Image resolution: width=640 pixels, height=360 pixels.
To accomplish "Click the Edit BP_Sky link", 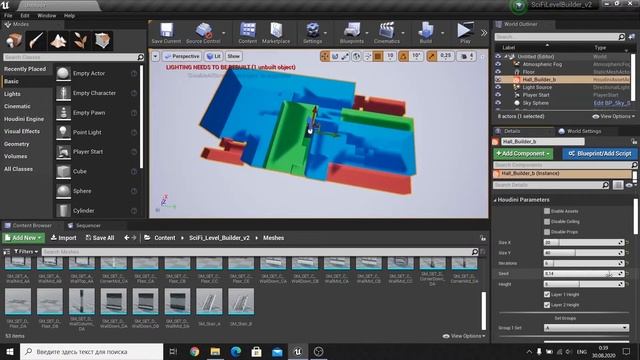I will (612, 103).
